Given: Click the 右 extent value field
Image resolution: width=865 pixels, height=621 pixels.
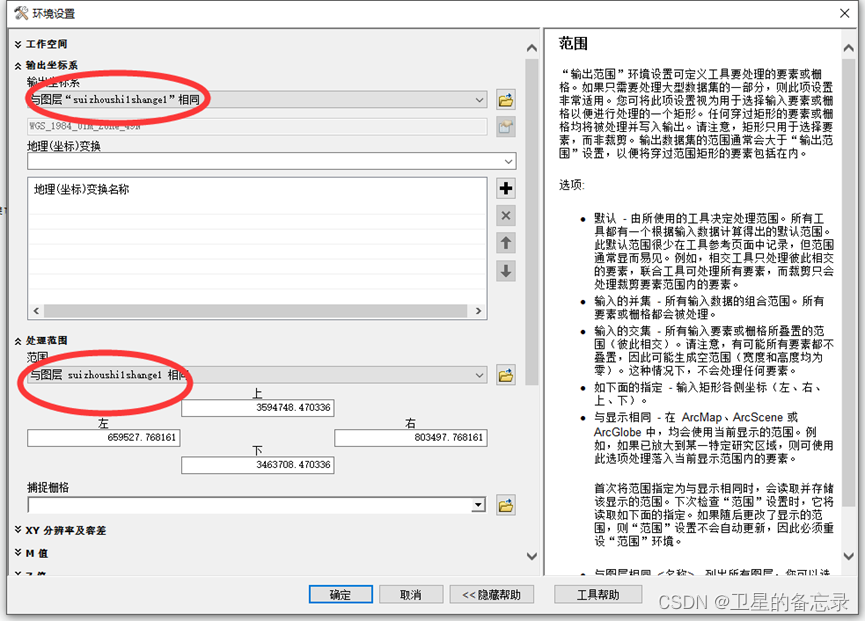Looking at the screenshot, I should point(411,437).
